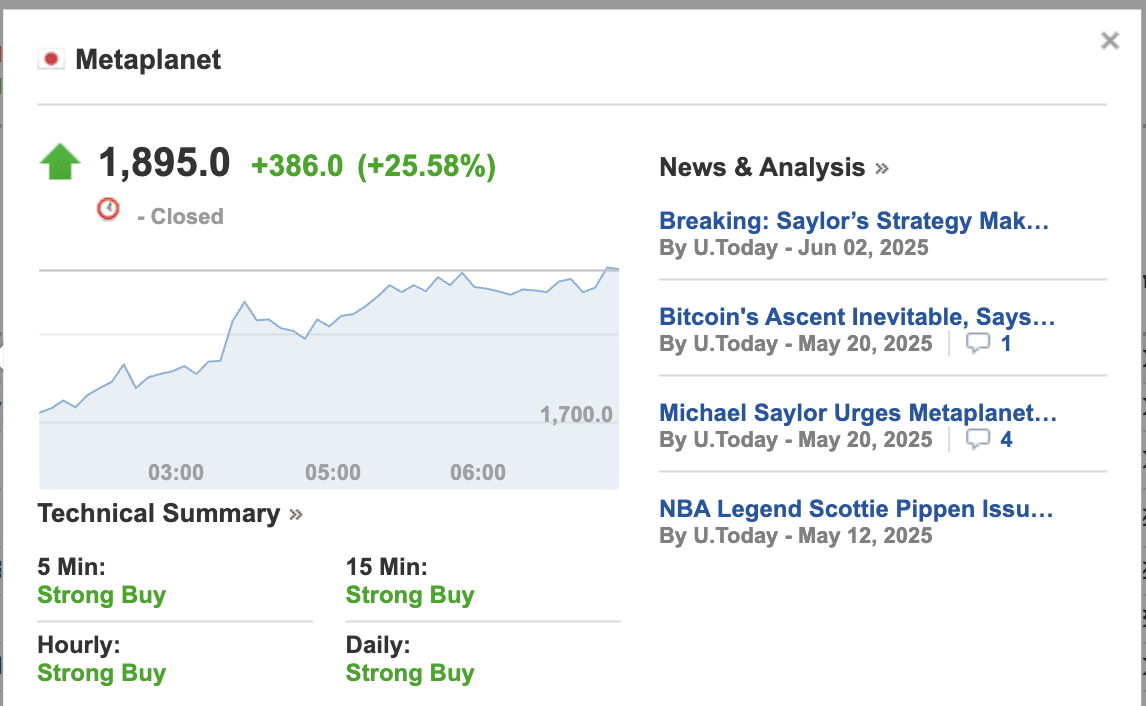Close the Metaplanet popup
This screenshot has height=706, width=1146.
(1109, 41)
